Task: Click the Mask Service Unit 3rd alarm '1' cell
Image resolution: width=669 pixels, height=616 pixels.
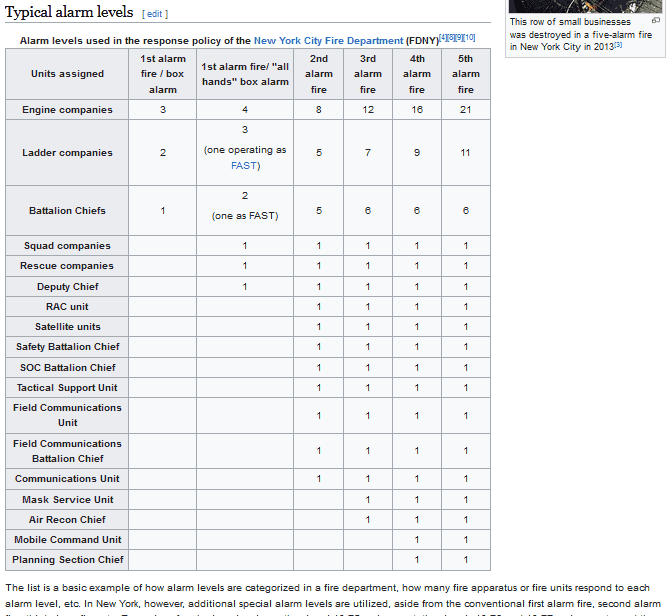Action: coord(368,500)
